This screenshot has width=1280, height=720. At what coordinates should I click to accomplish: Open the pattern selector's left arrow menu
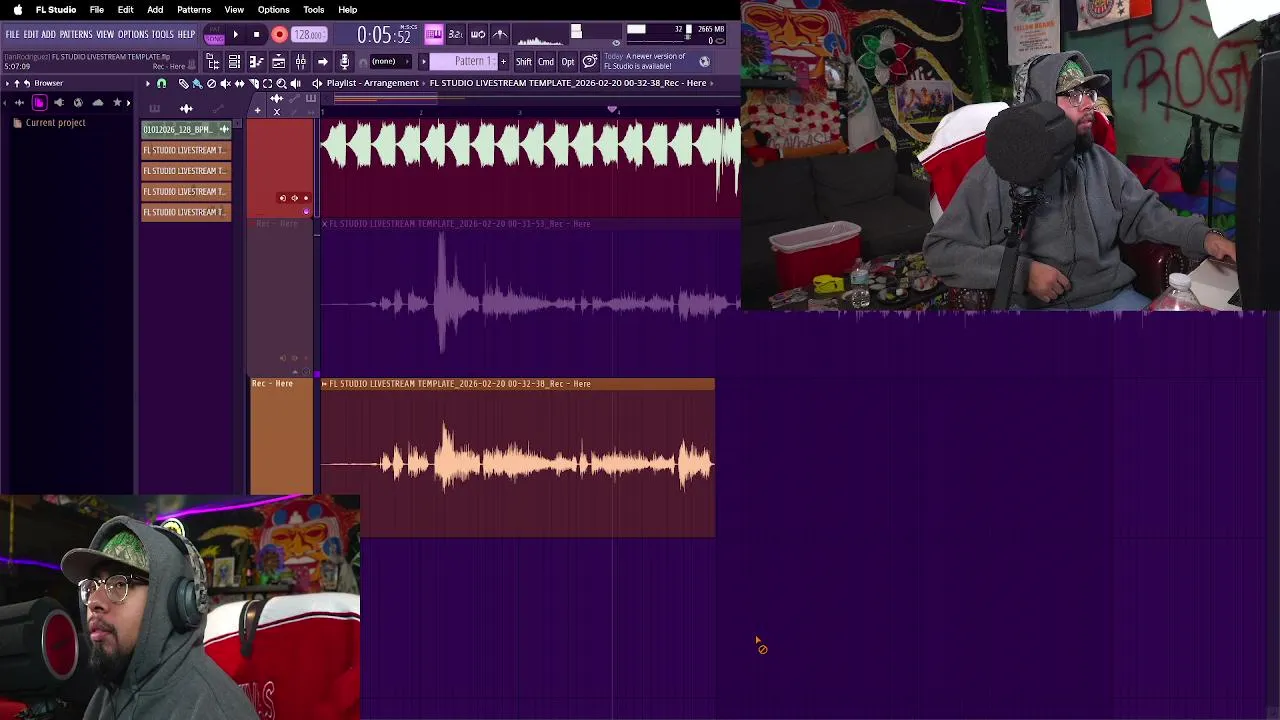423,62
